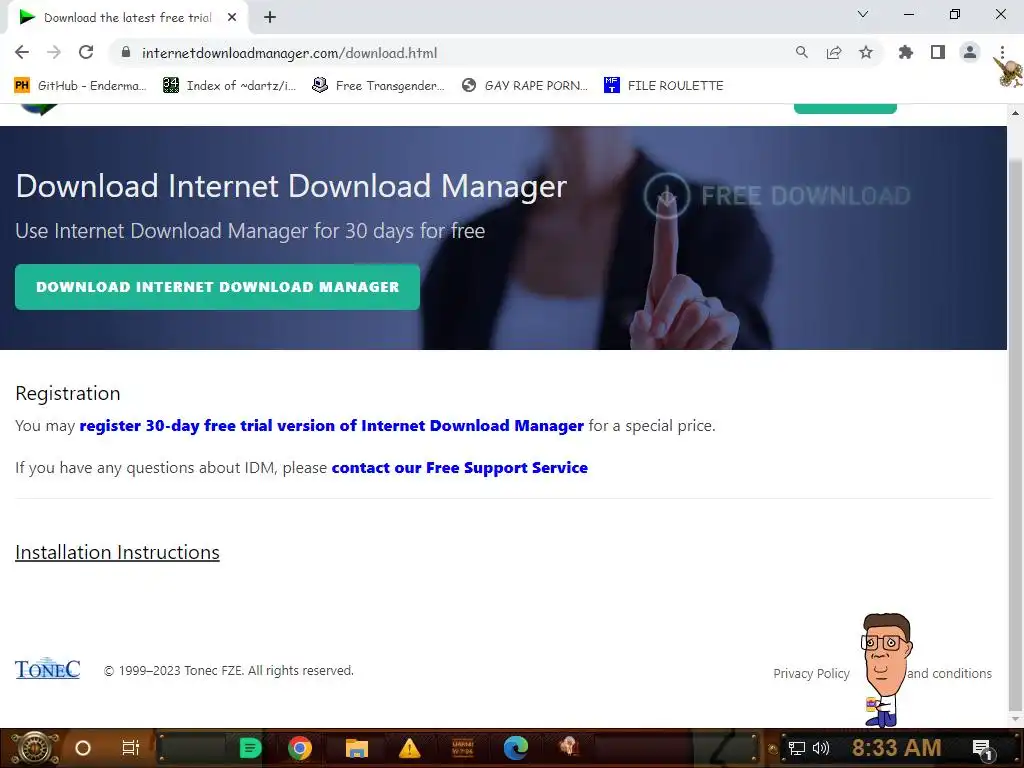Open Cortana circle on taskbar
Viewport: 1024px width, 768px height.
(83, 748)
